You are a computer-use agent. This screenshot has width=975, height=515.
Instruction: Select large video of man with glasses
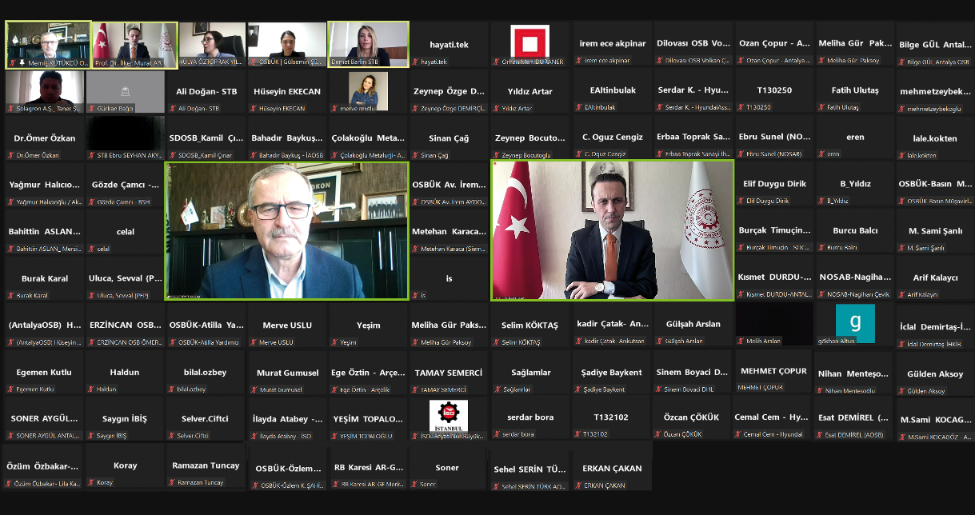(x=287, y=231)
